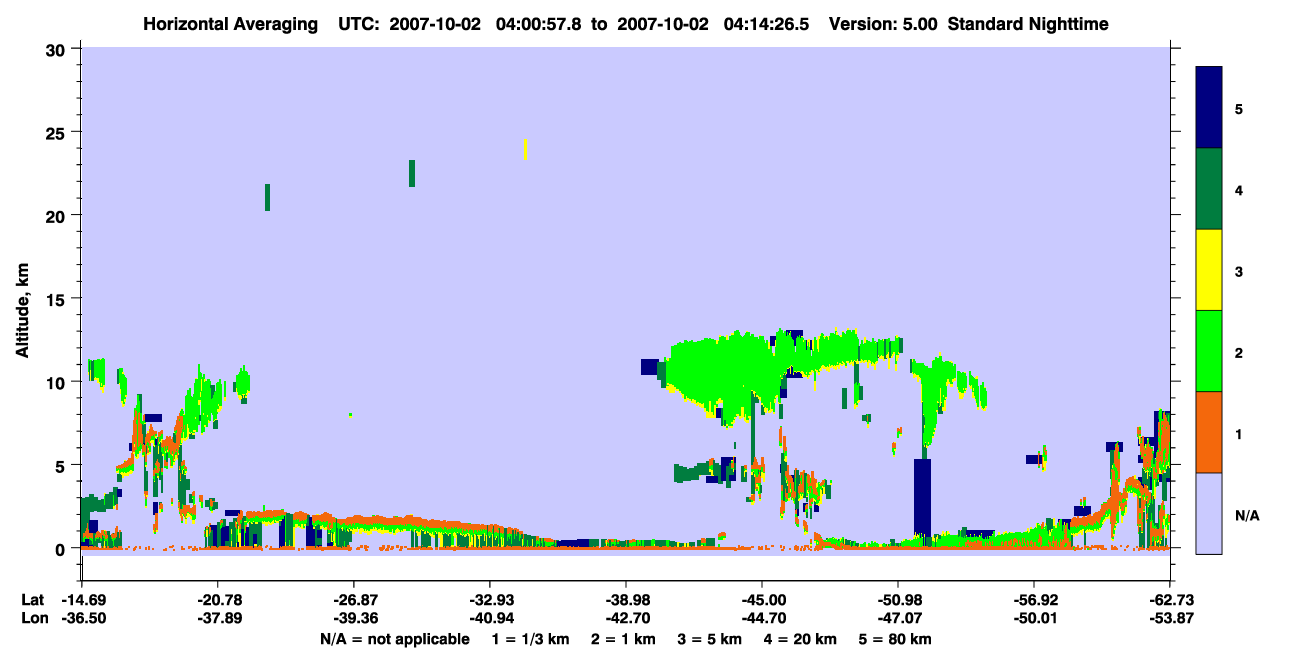Click the longitude label -44.70
Screen dimensions: 1300x667
tap(761, 618)
